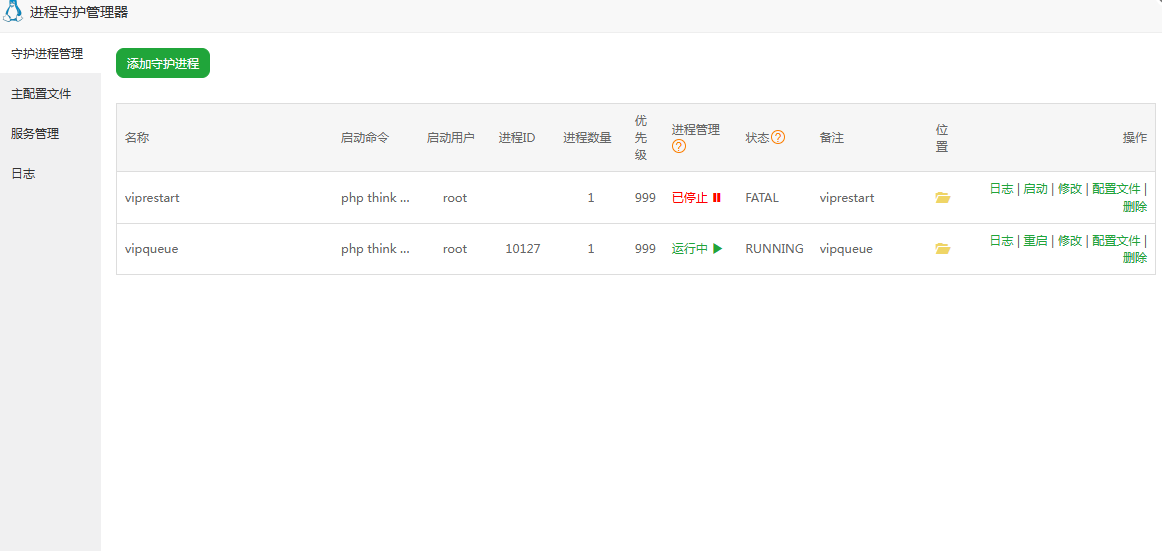
Task: Click help icon beside 状态 header
Action: tap(778, 138)
